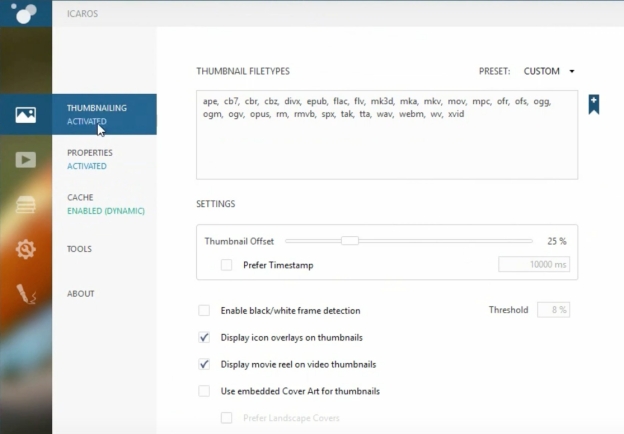Go to the About page
This screenshot has width=624, height=434.
pos(81,294)
